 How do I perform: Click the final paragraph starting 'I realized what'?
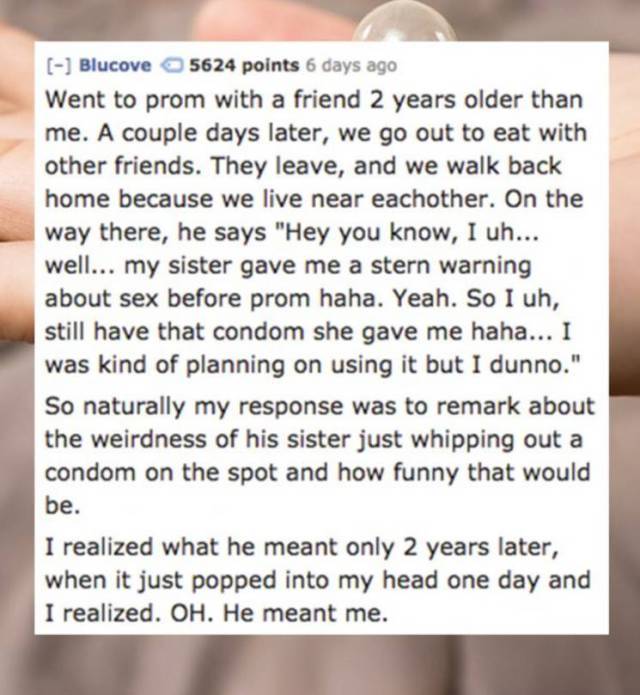click(x=318, y=580)
